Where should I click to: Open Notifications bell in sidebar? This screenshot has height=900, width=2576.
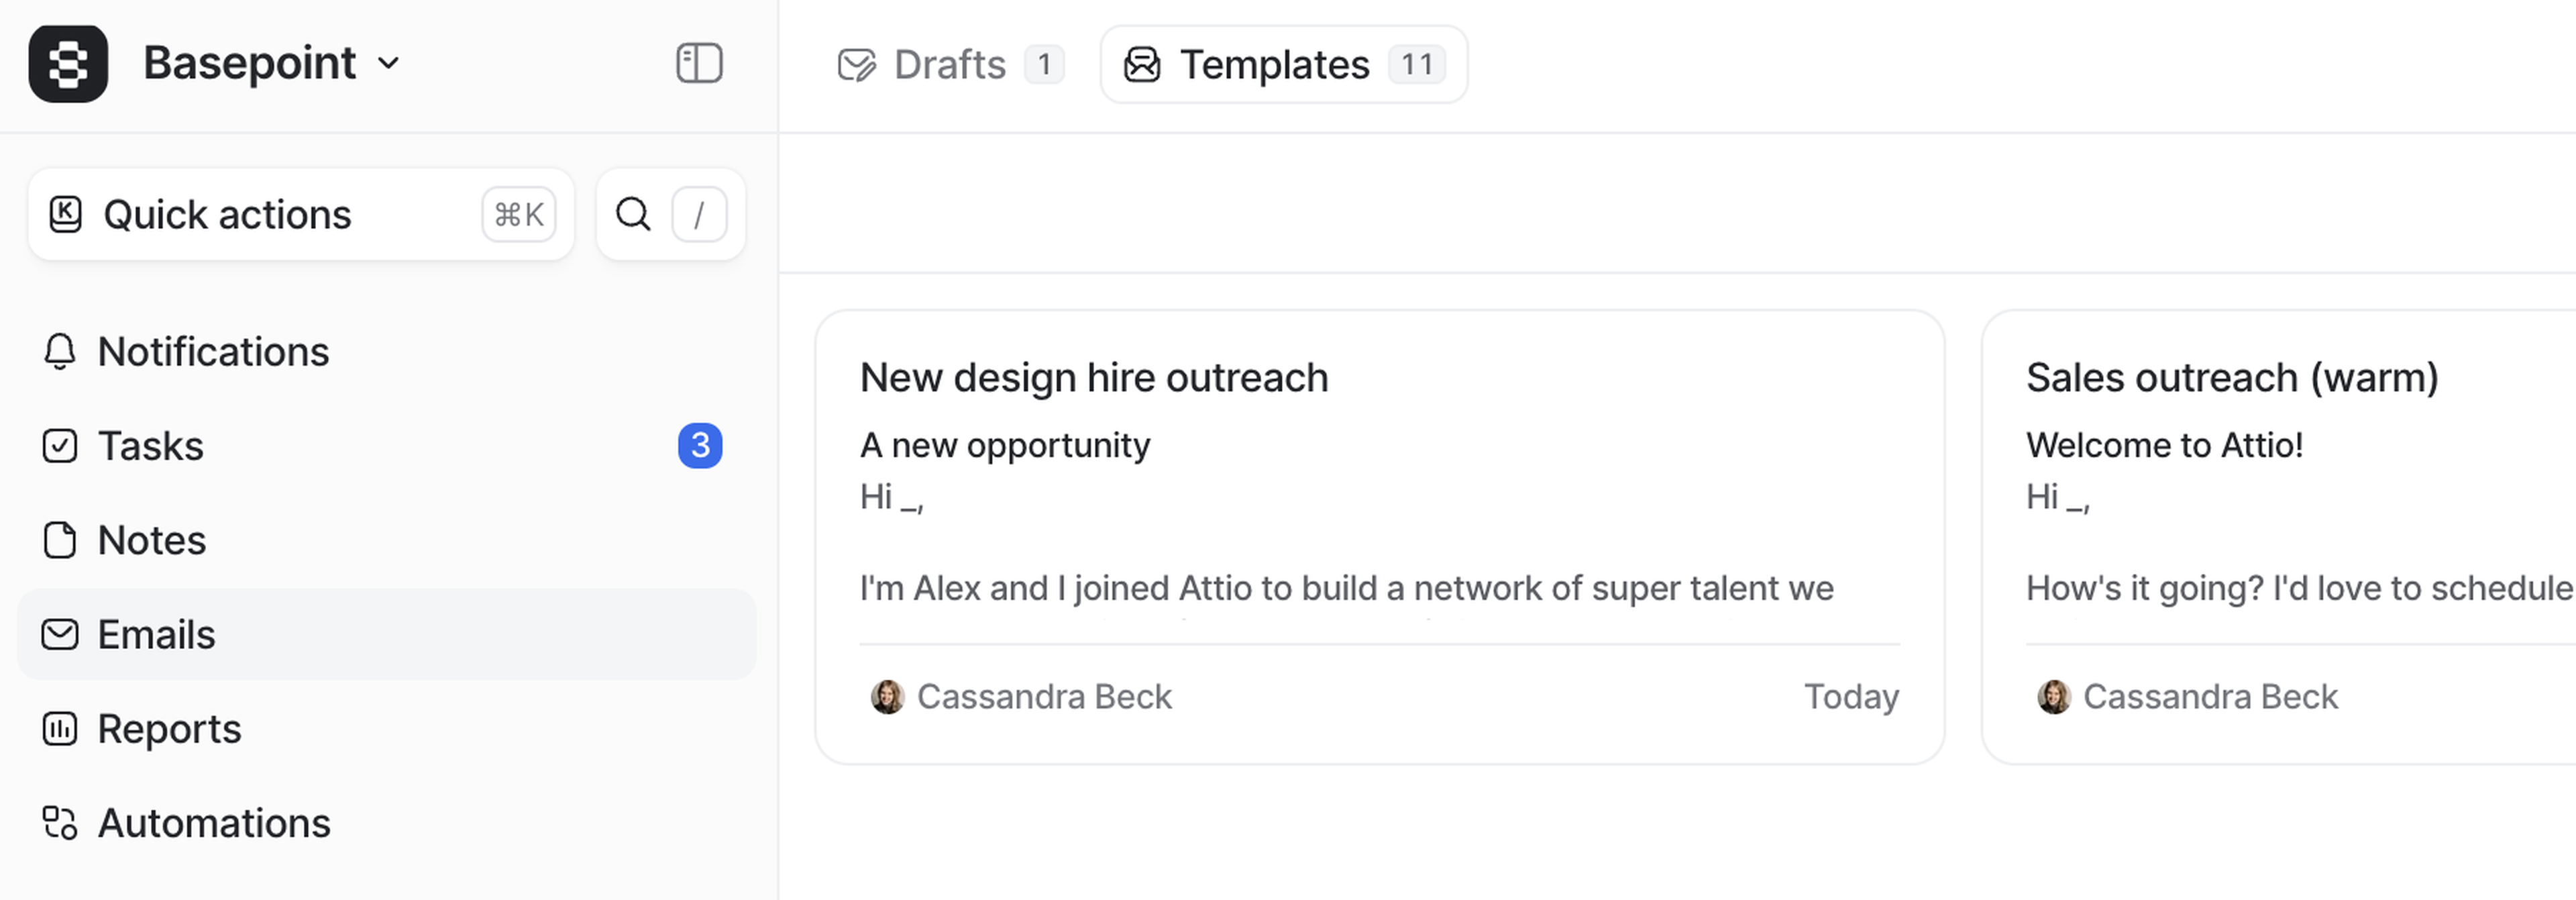(x=60, y=352)
